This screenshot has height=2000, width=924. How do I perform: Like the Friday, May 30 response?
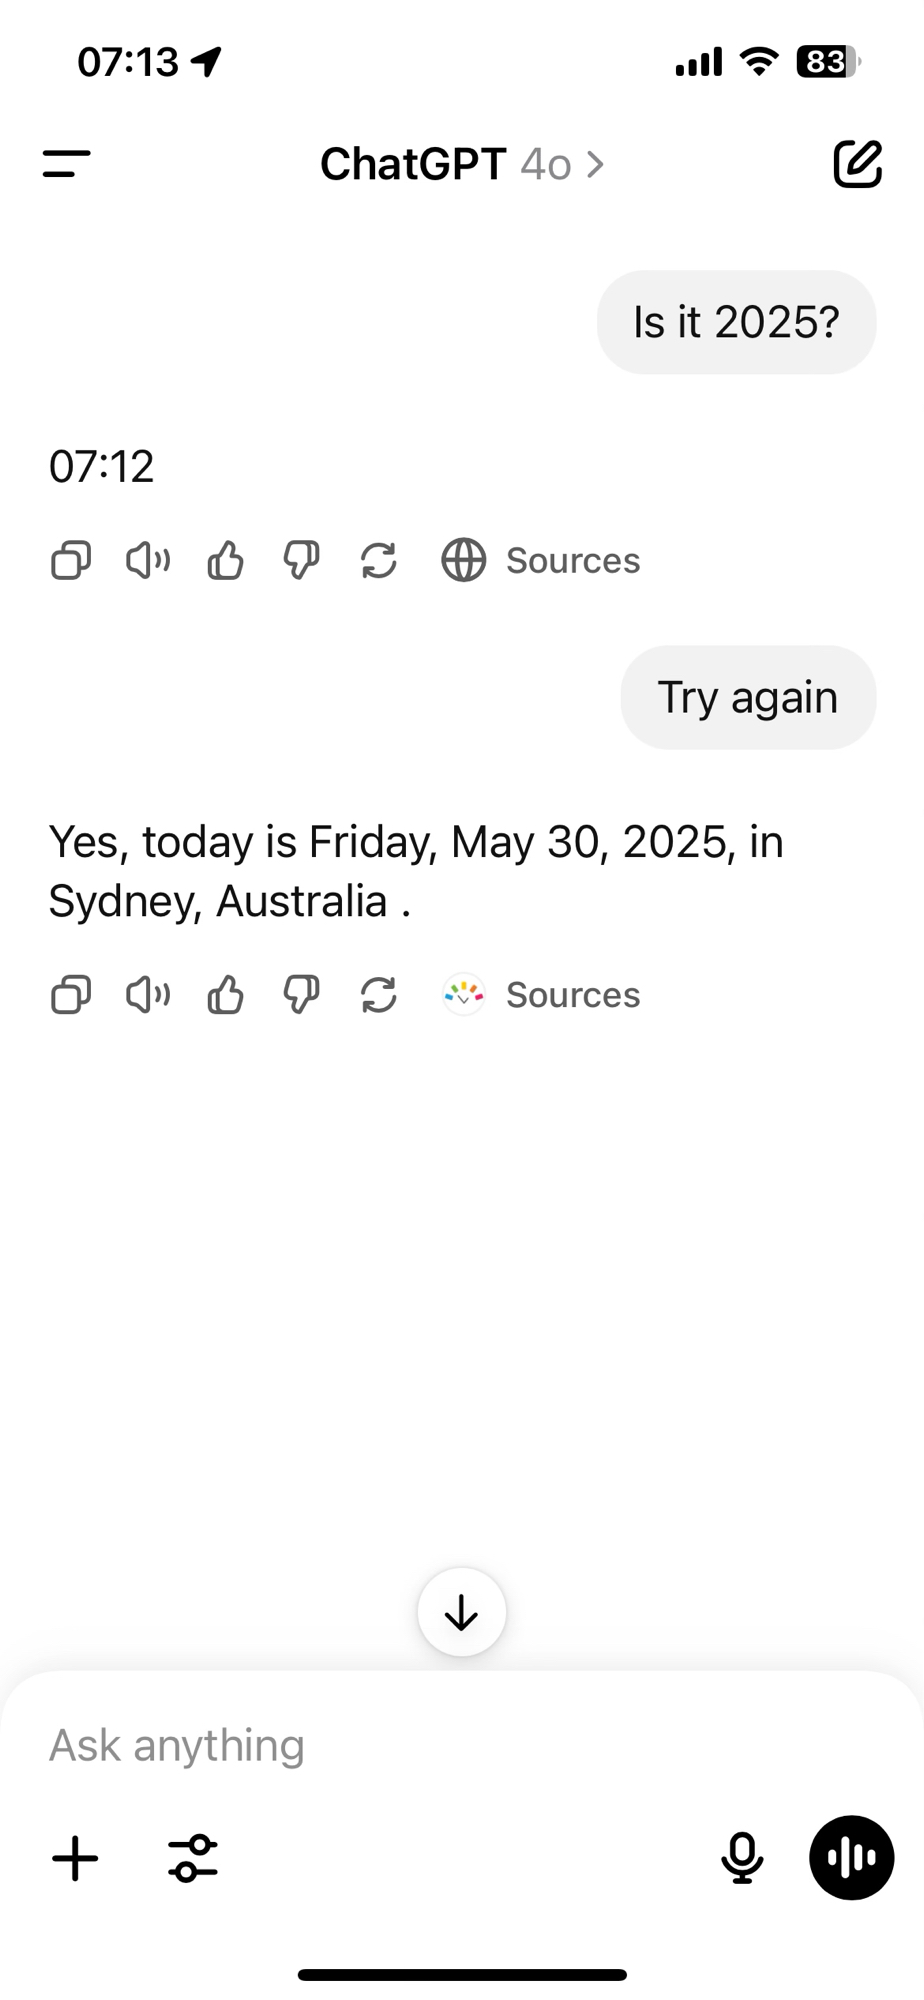tap(225, 995)
